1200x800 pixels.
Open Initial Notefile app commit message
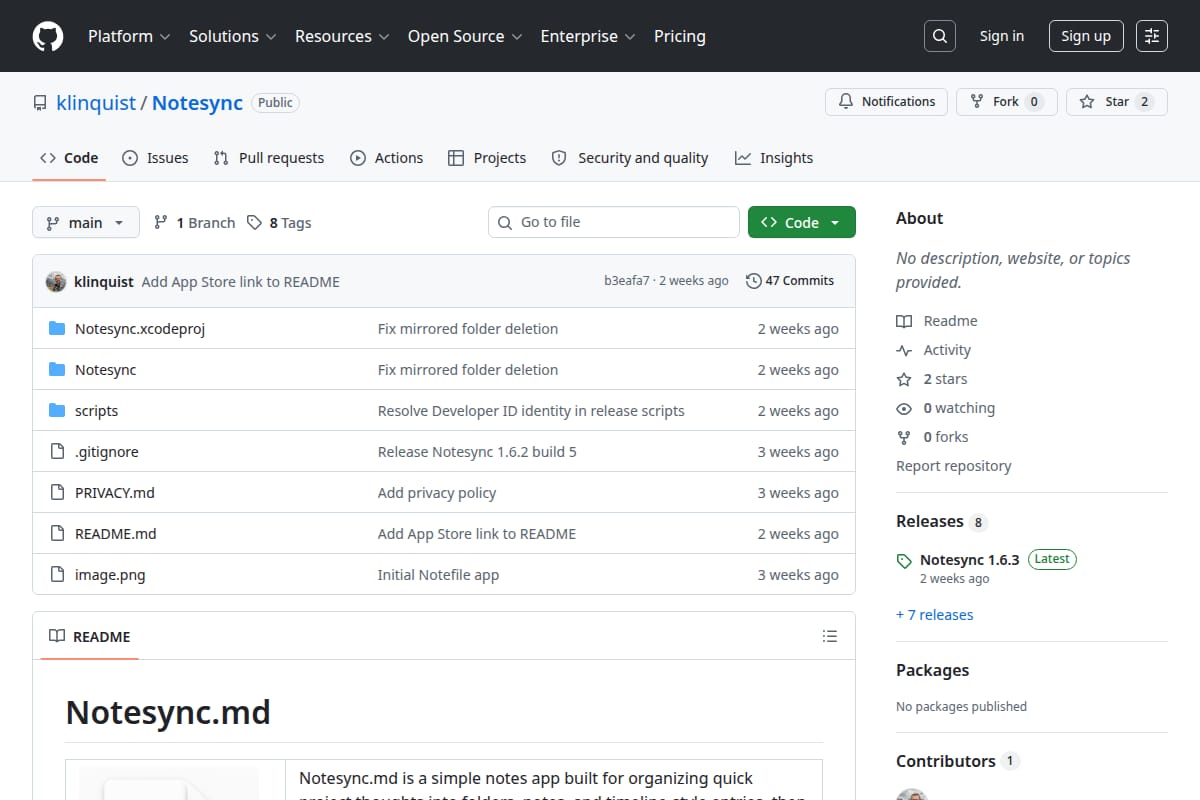pyautogui.click(x=438, y=575)
